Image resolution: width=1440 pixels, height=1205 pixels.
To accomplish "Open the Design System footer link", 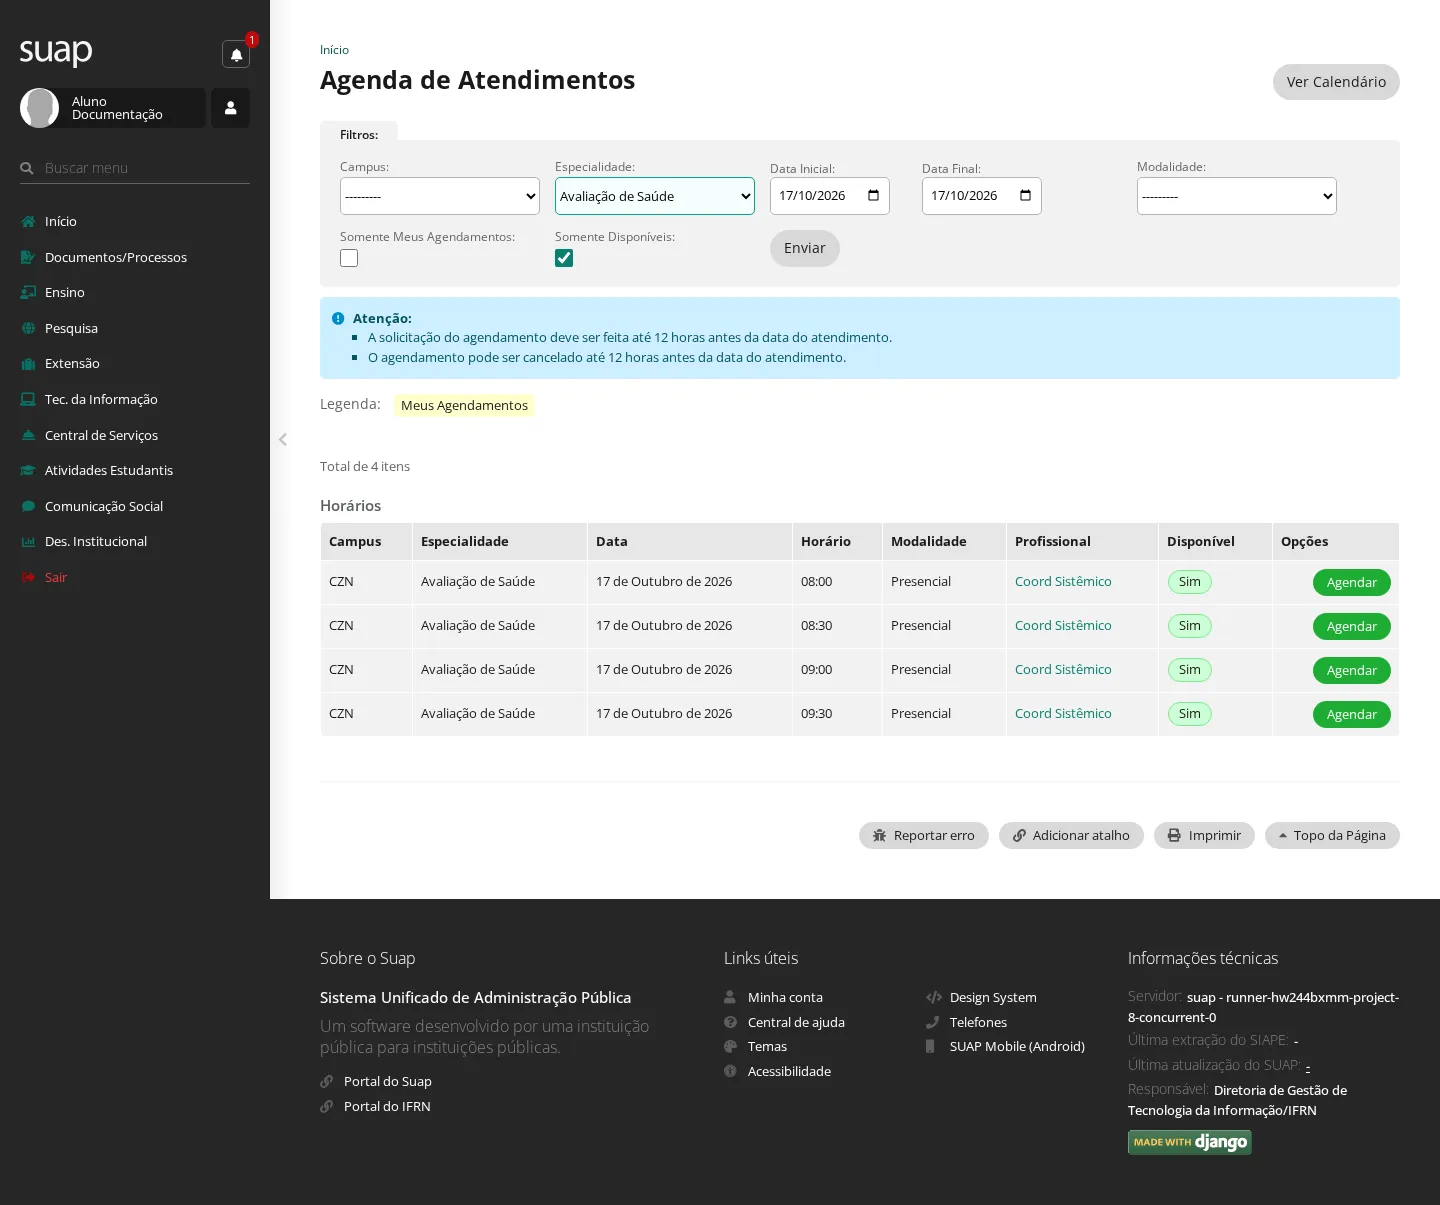I will pos(993,997).
